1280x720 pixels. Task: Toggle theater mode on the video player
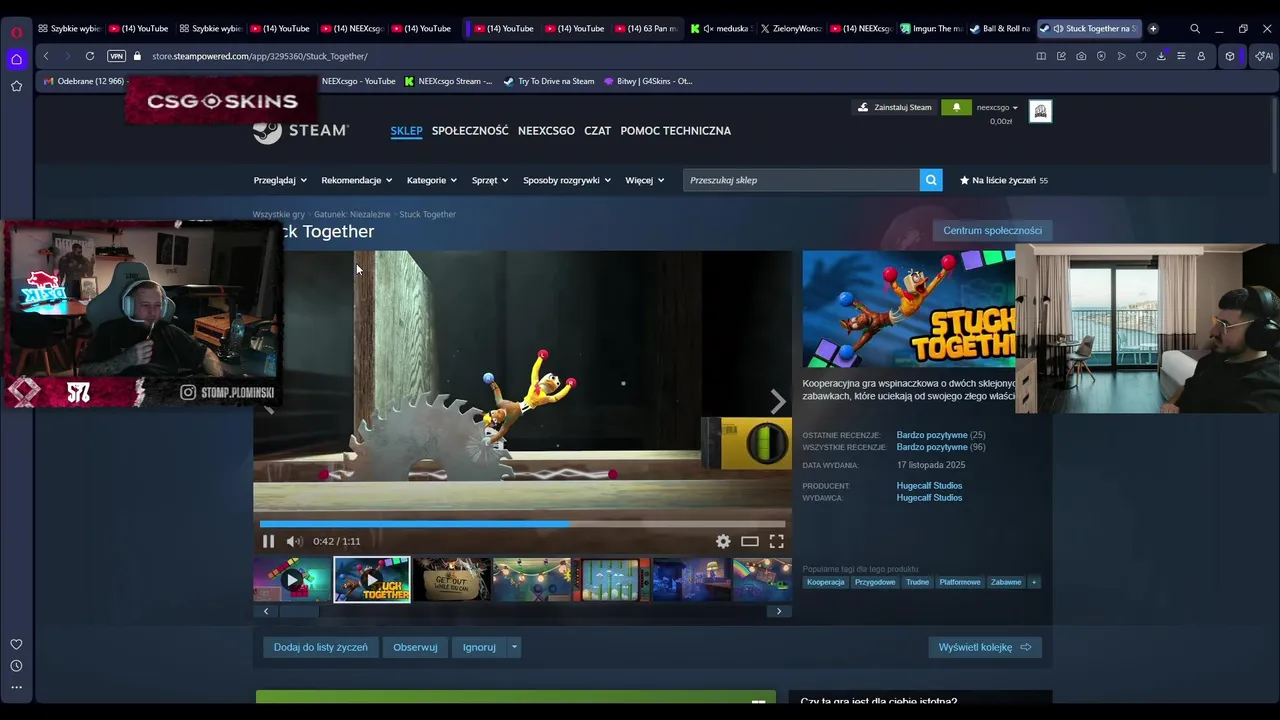pyautogui.click(x=750, y=541)
